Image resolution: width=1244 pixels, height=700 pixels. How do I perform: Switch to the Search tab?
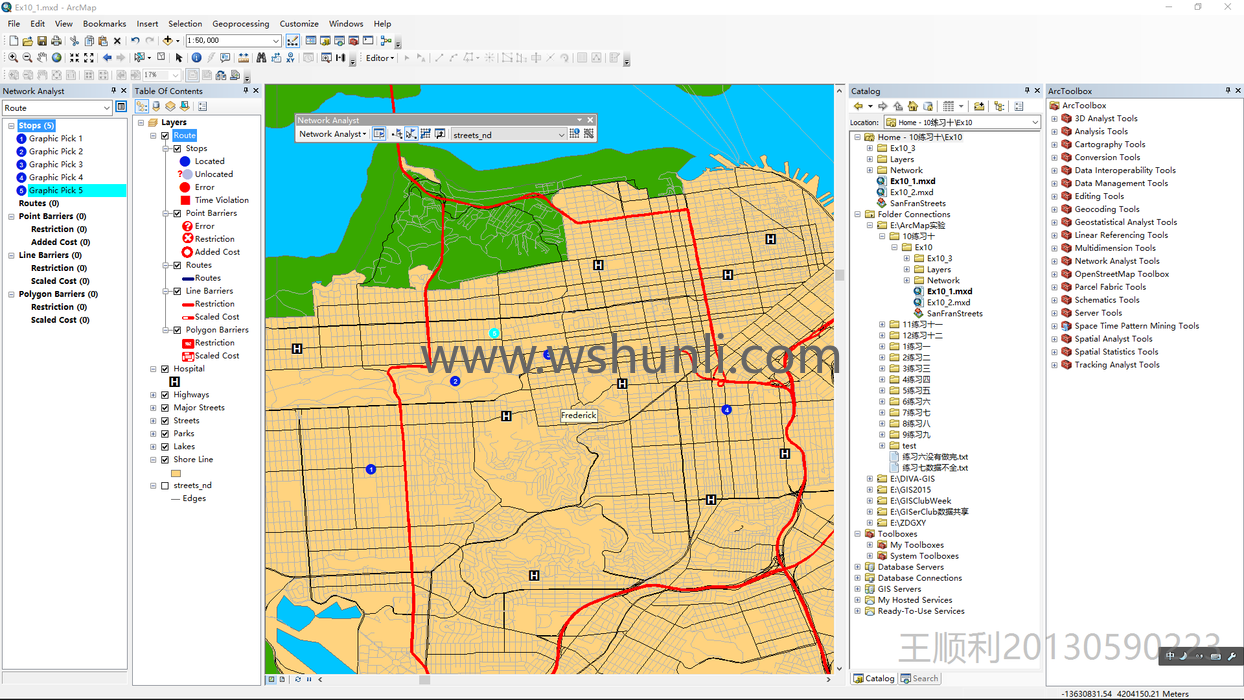[x=919, y=678]
